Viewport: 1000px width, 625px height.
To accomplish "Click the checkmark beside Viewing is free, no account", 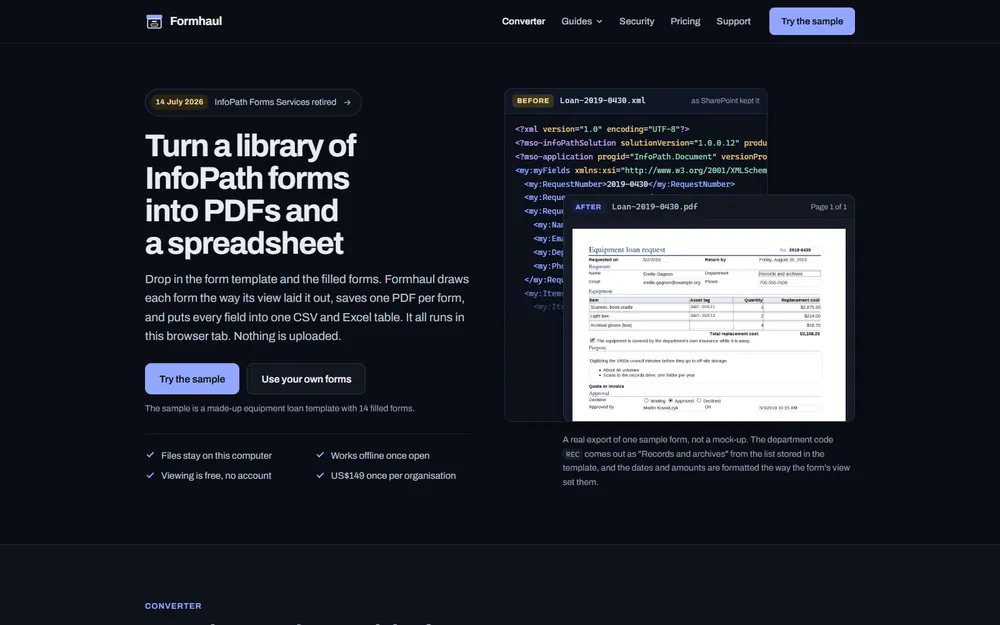I will coord(151,475).
